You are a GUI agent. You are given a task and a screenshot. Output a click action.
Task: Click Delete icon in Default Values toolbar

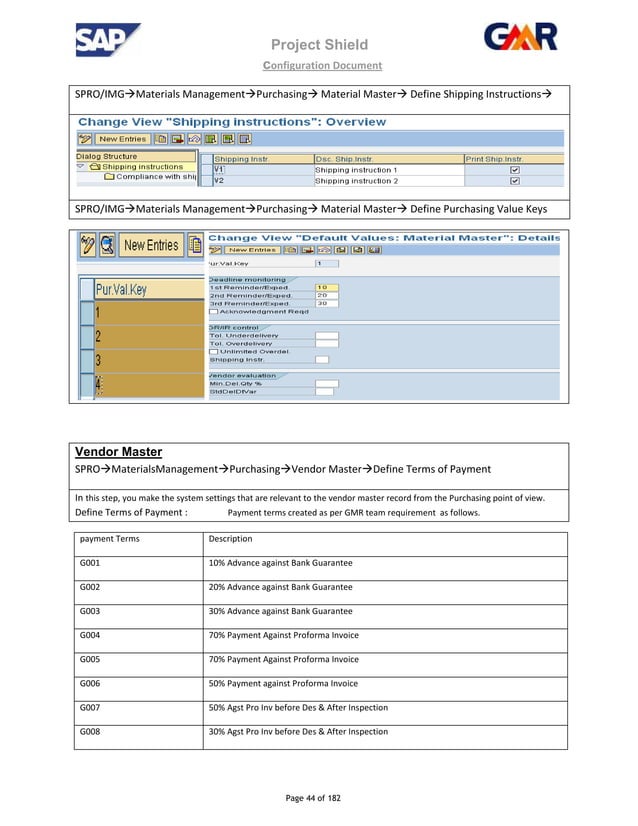307,250
